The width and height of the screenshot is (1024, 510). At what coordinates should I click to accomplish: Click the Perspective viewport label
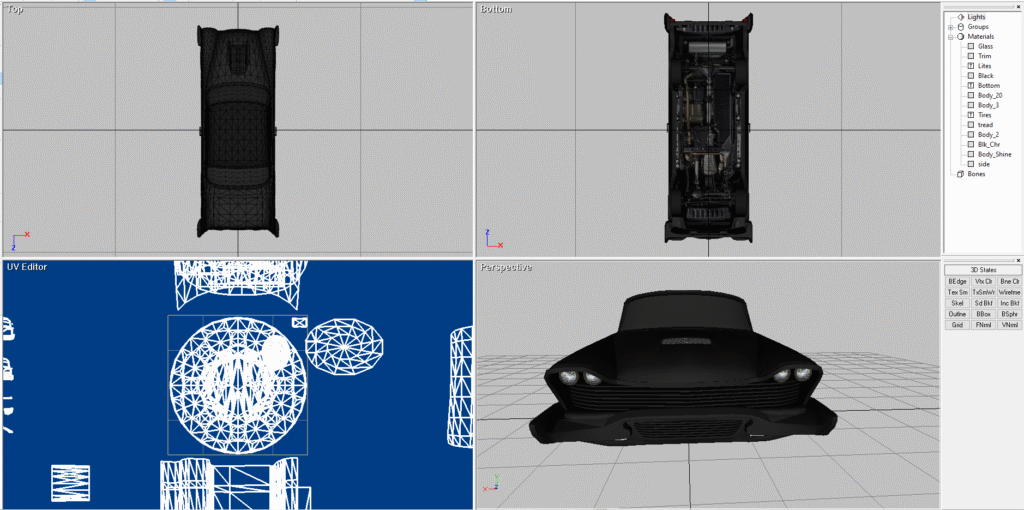pos(506,267)
